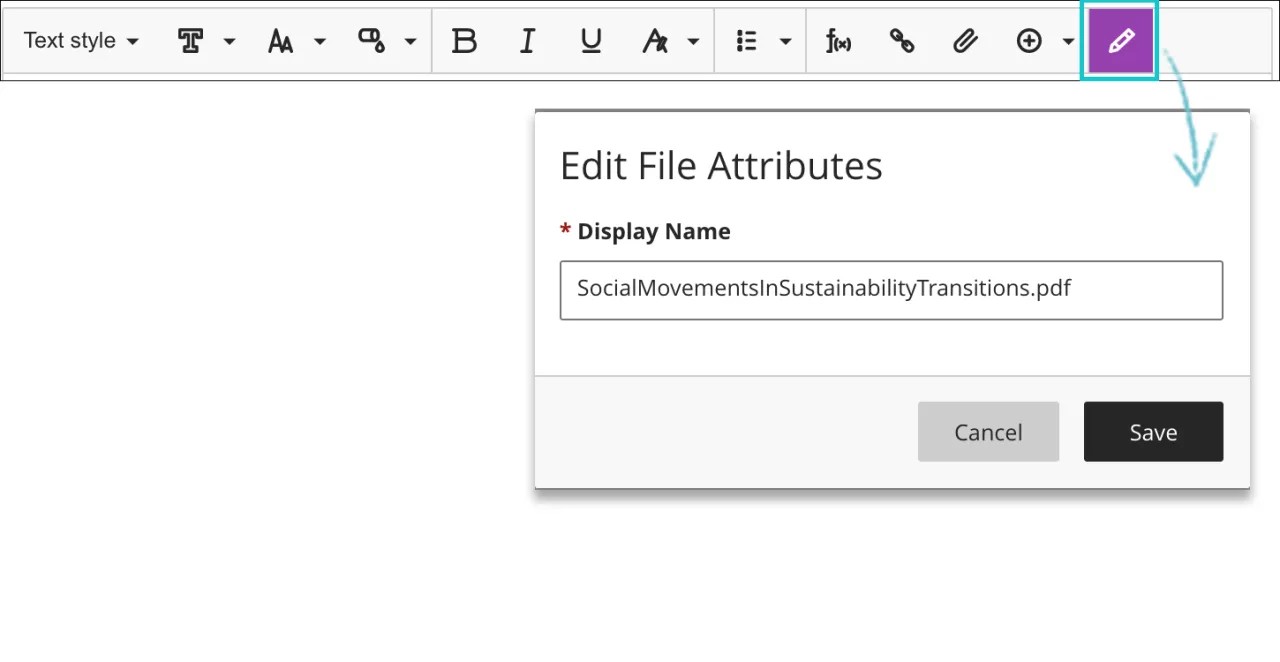1280x662 pixels.
Task: Expand the list options arrow
Action: (x=785, y=41)
